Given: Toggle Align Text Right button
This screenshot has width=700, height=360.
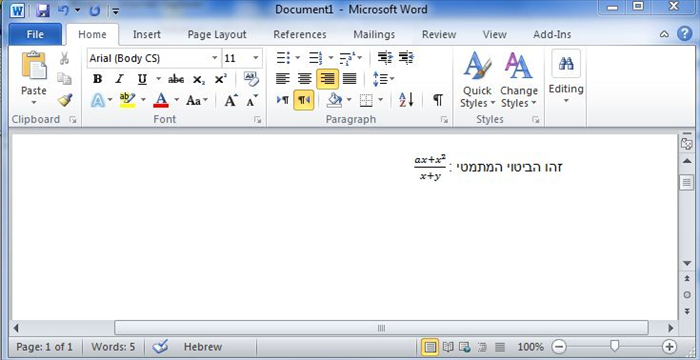Looking at the screenshot, I should click(327, 79).
